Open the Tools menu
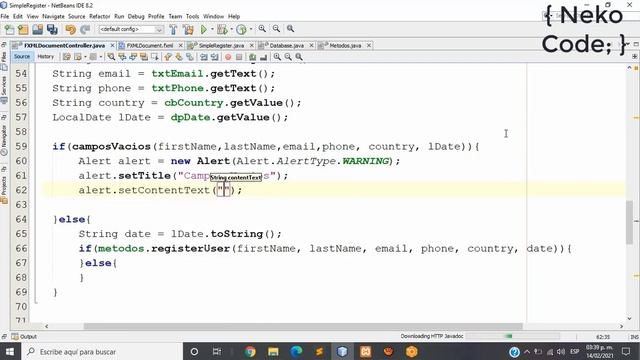 click(192, 16)
